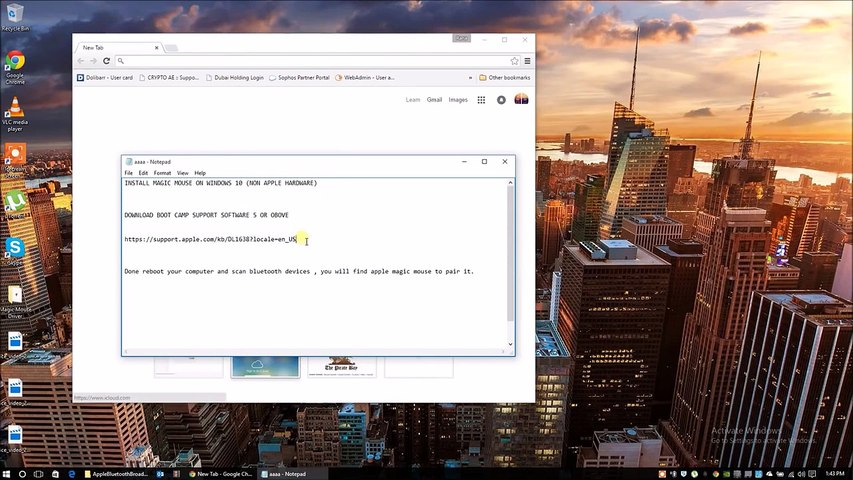Viewport: 853px width, 480px height.
Task: Minimize the Notepad window
Action: [464, 162]
